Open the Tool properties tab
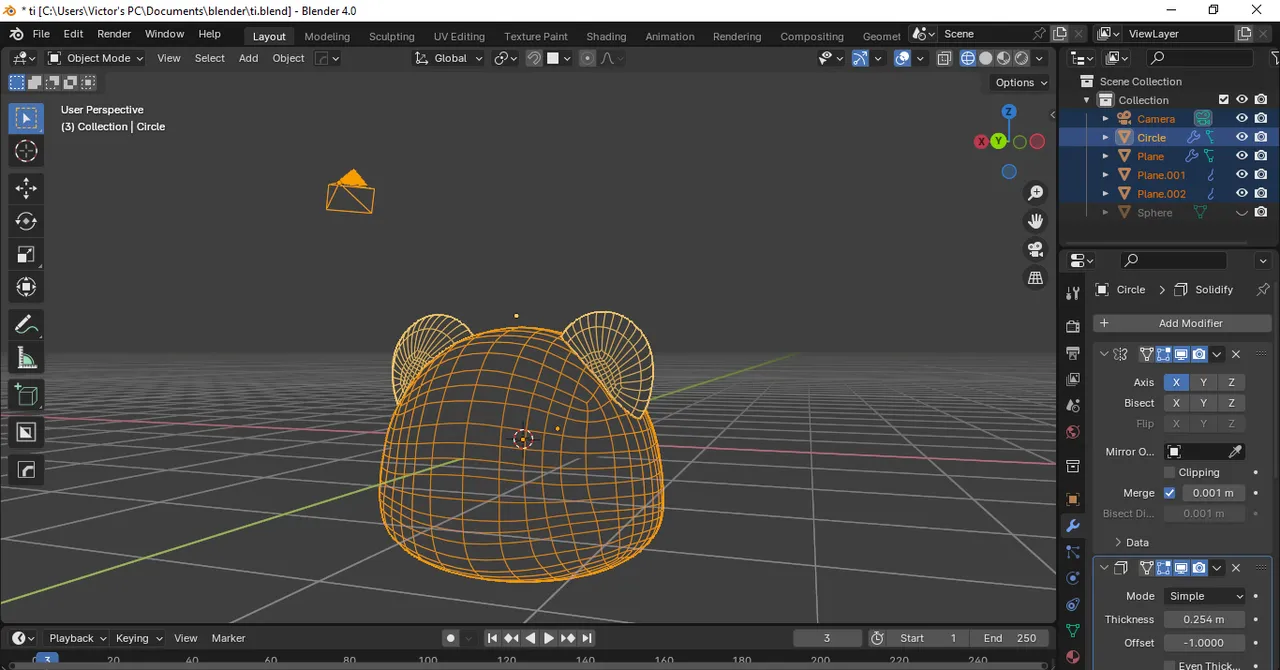Viewport: 1280px width, 670px height. pyautogui.click(x=1073, y=293)
